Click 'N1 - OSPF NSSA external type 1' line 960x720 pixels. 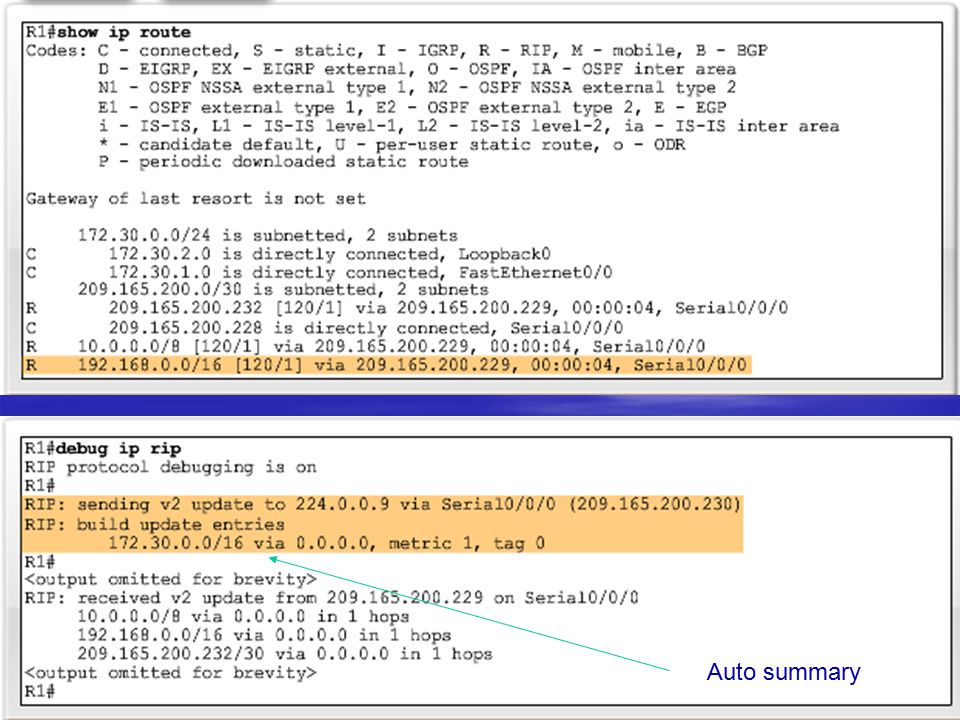pos(417,88)
